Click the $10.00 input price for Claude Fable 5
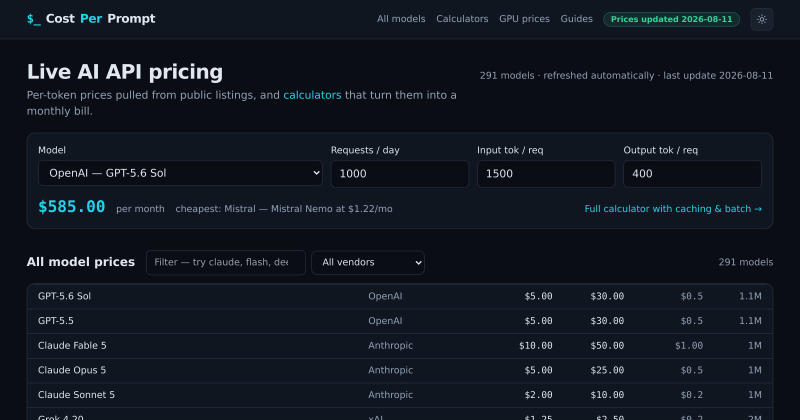Image resolution: width=800 pixels, height=420 pixels. point(536,345)
